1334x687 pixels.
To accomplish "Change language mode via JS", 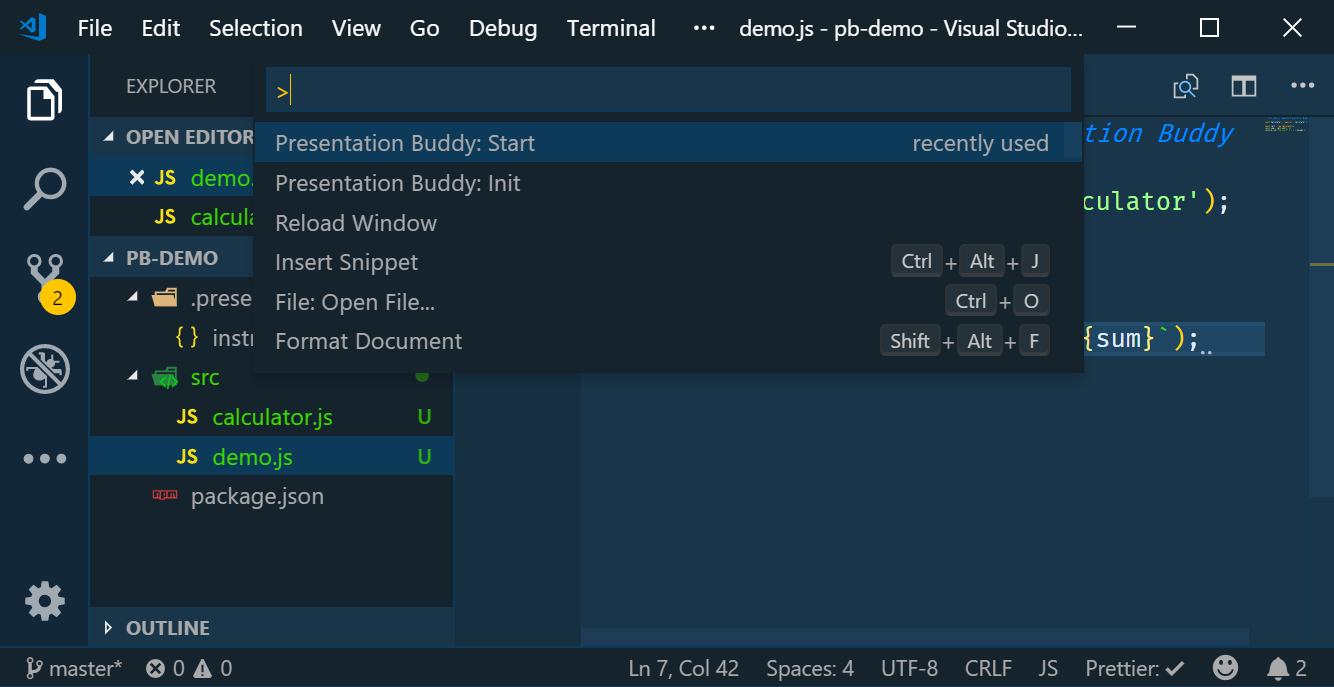I will point(1048,668).
